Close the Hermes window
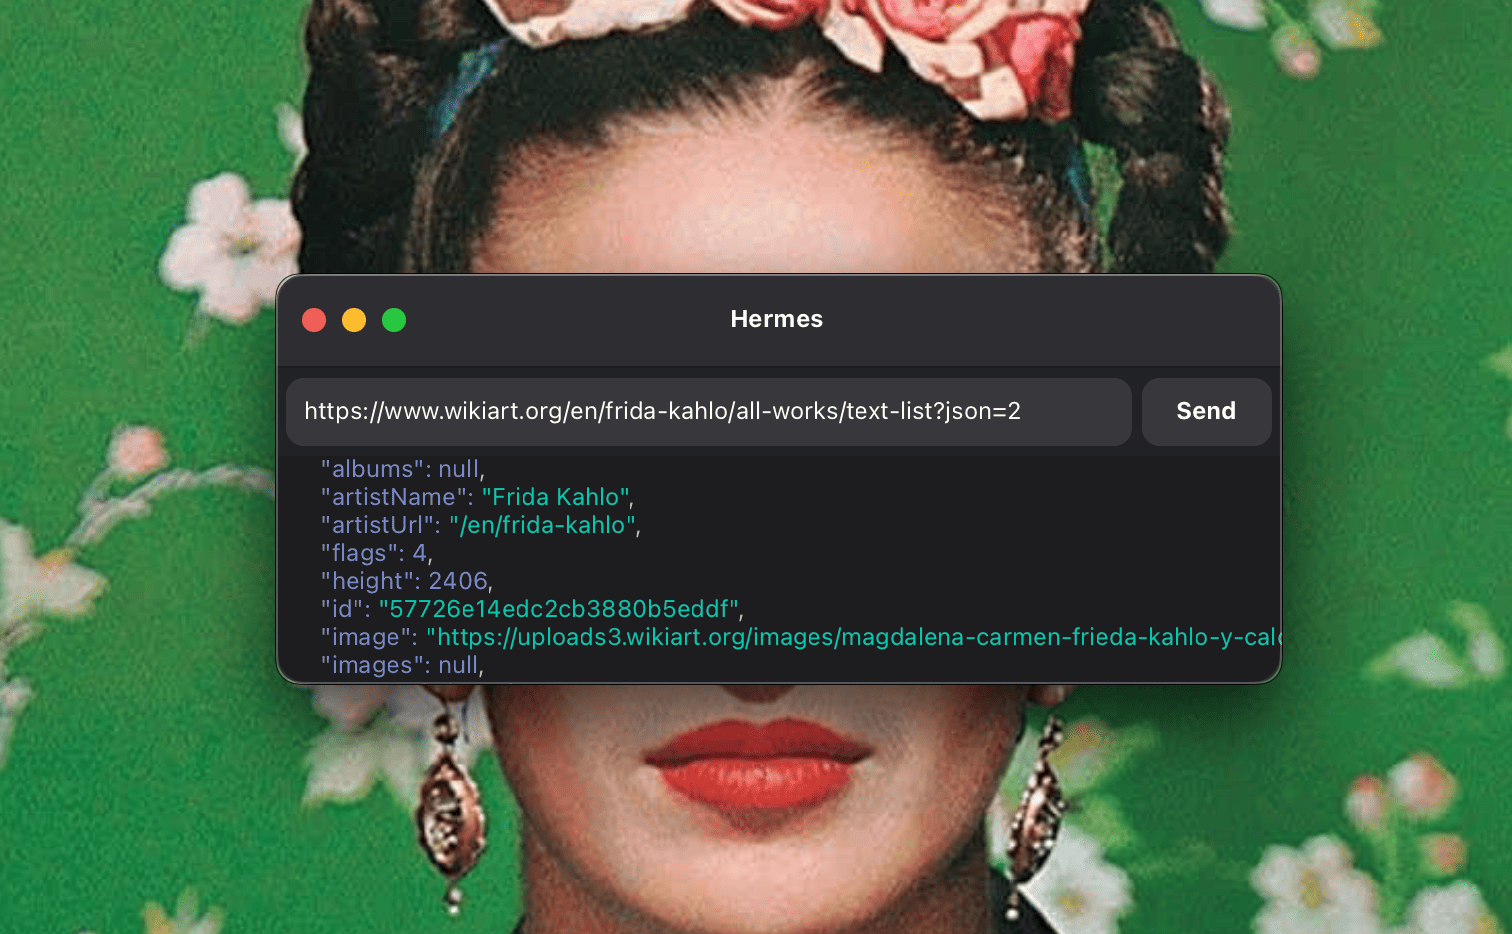This screenshot has height=934, width=1512. coord(314,320)
